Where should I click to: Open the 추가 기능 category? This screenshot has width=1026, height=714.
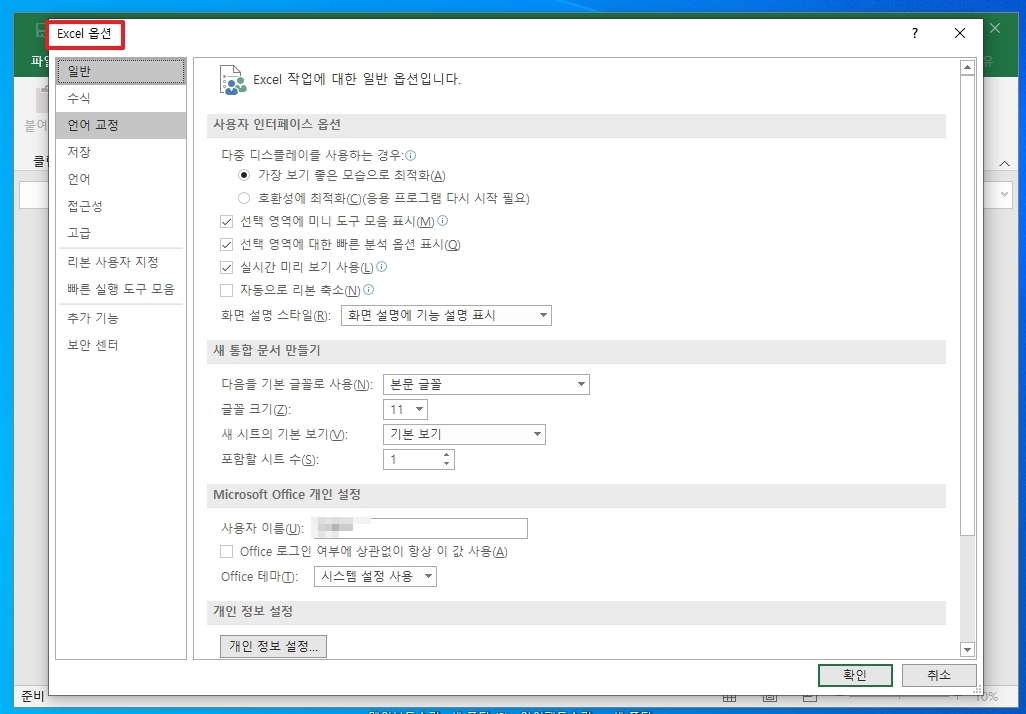121,318
